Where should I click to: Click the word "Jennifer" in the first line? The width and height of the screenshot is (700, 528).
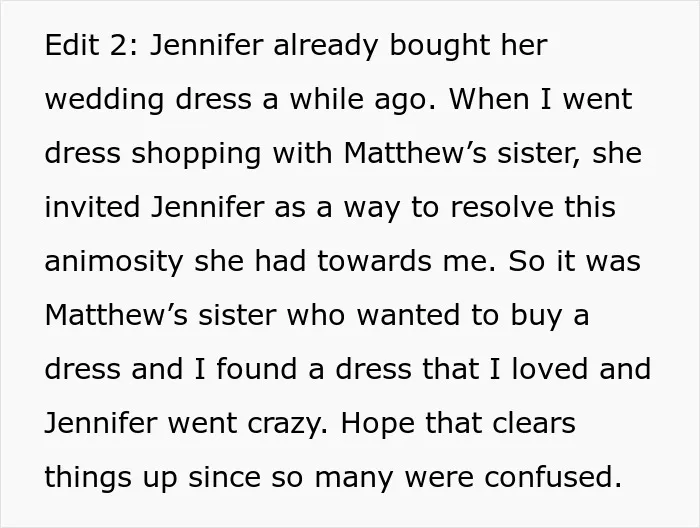(206, 45)
